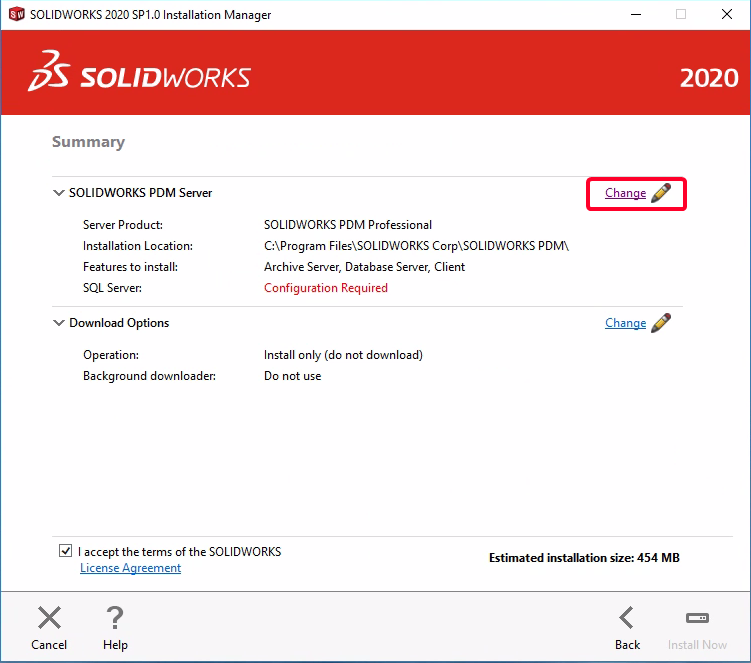Click Install only (do not download) value

(343, 355)
